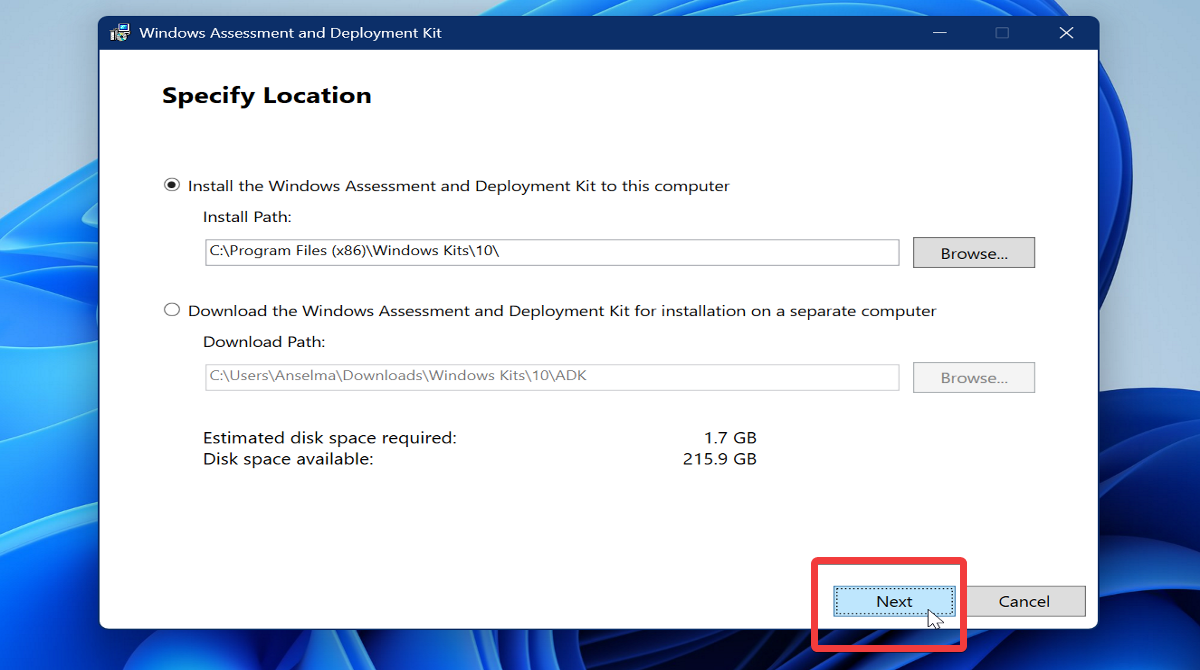Click the minimize icon on the installer window
1200x670 pixels.
(x=939, y=32)
